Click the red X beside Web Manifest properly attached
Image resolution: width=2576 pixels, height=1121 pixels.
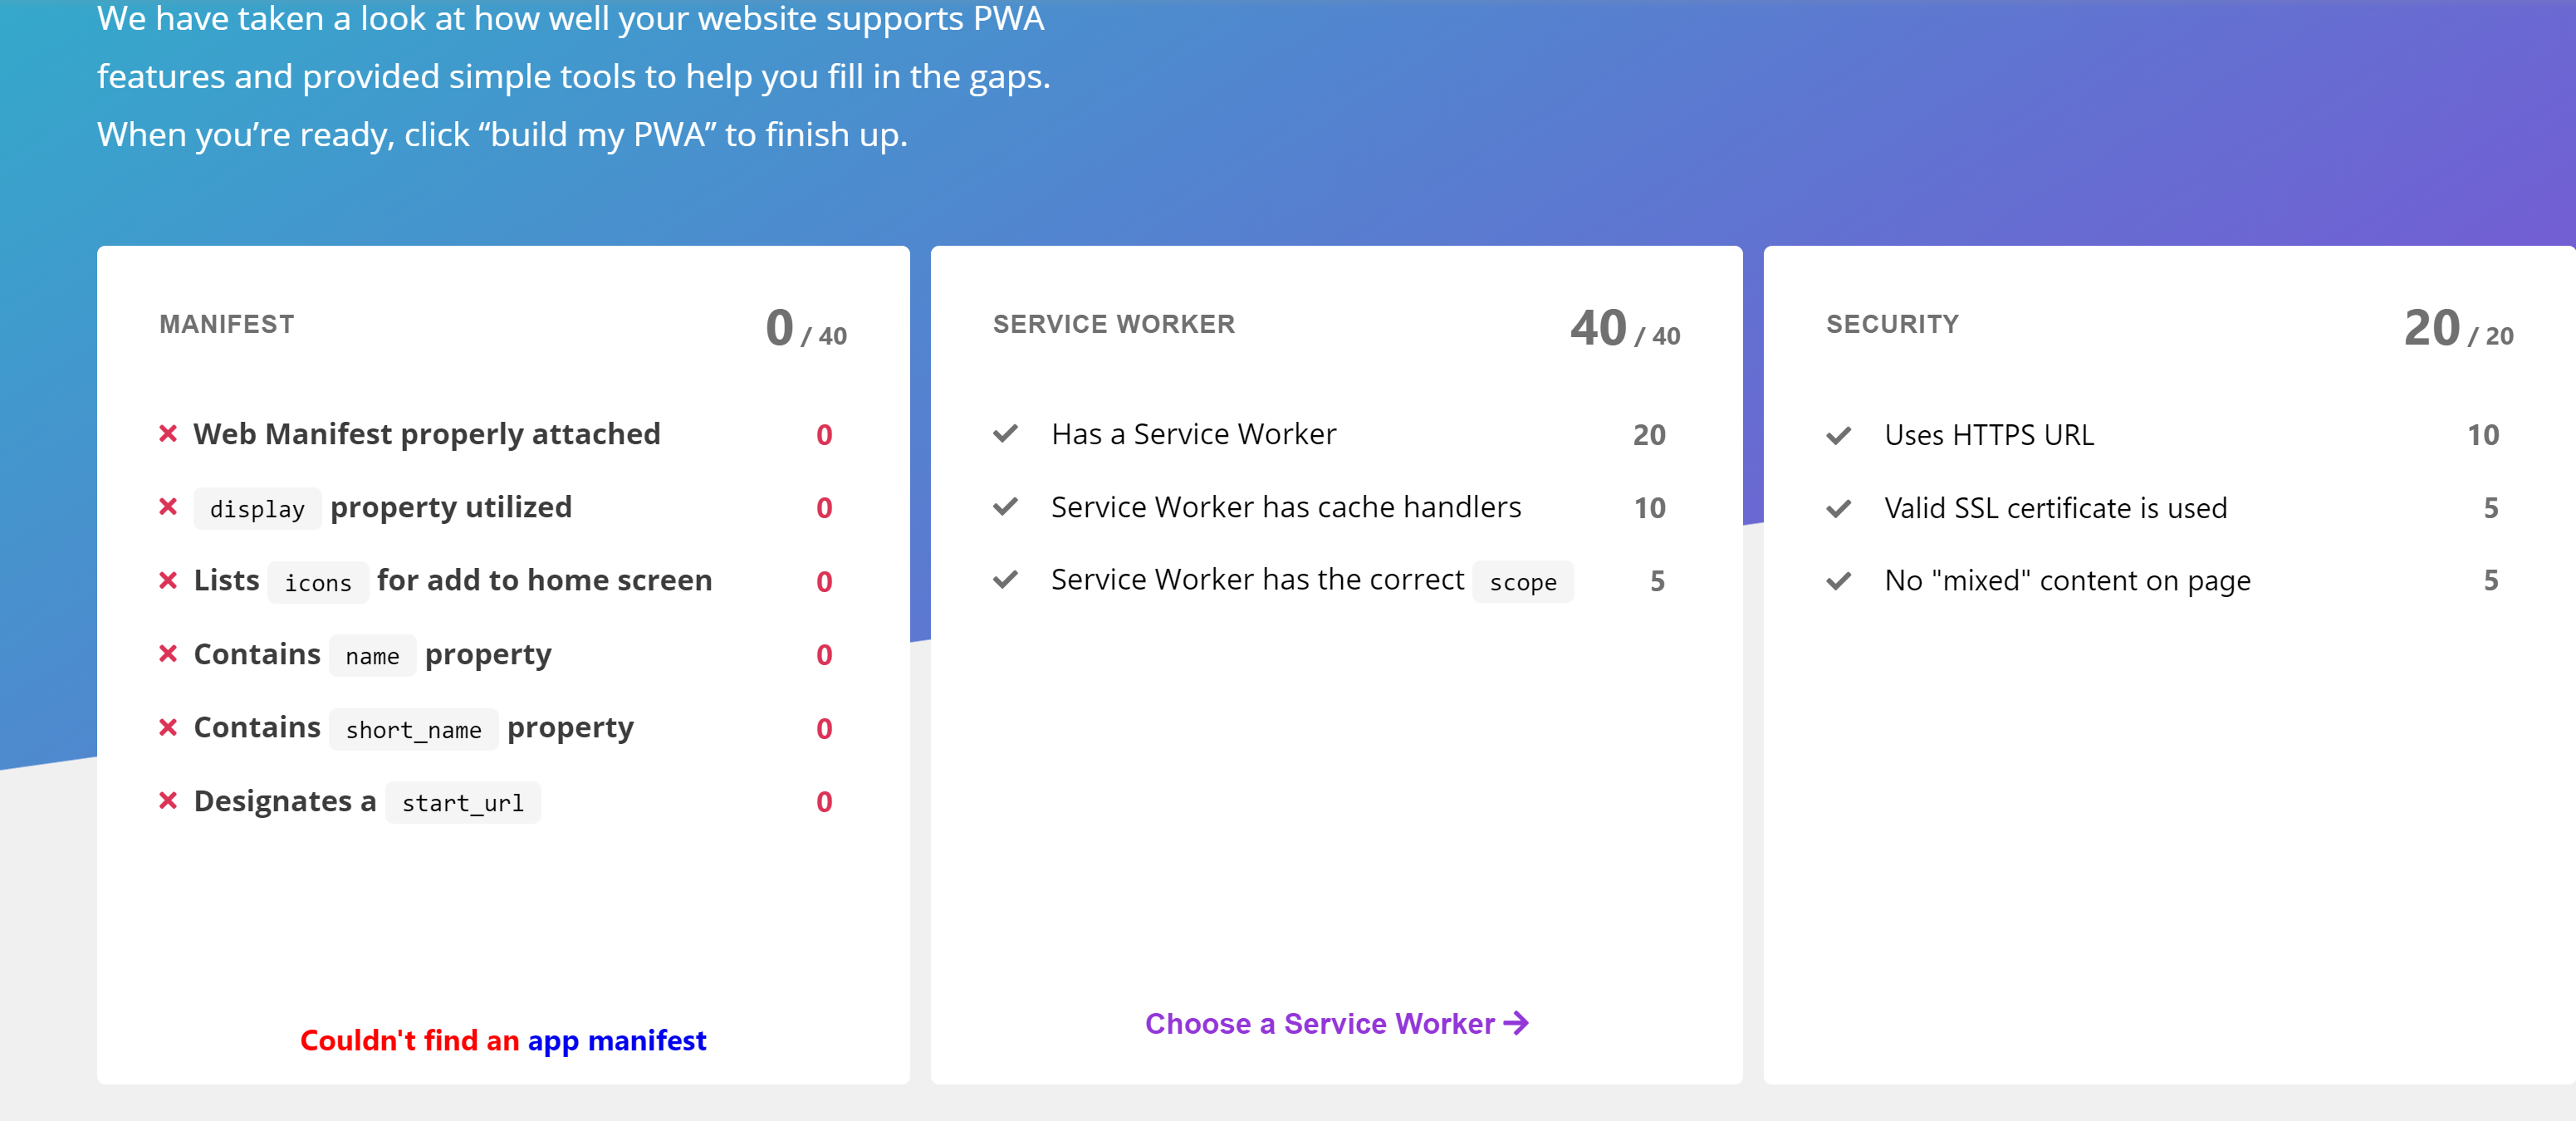point(168,433)
